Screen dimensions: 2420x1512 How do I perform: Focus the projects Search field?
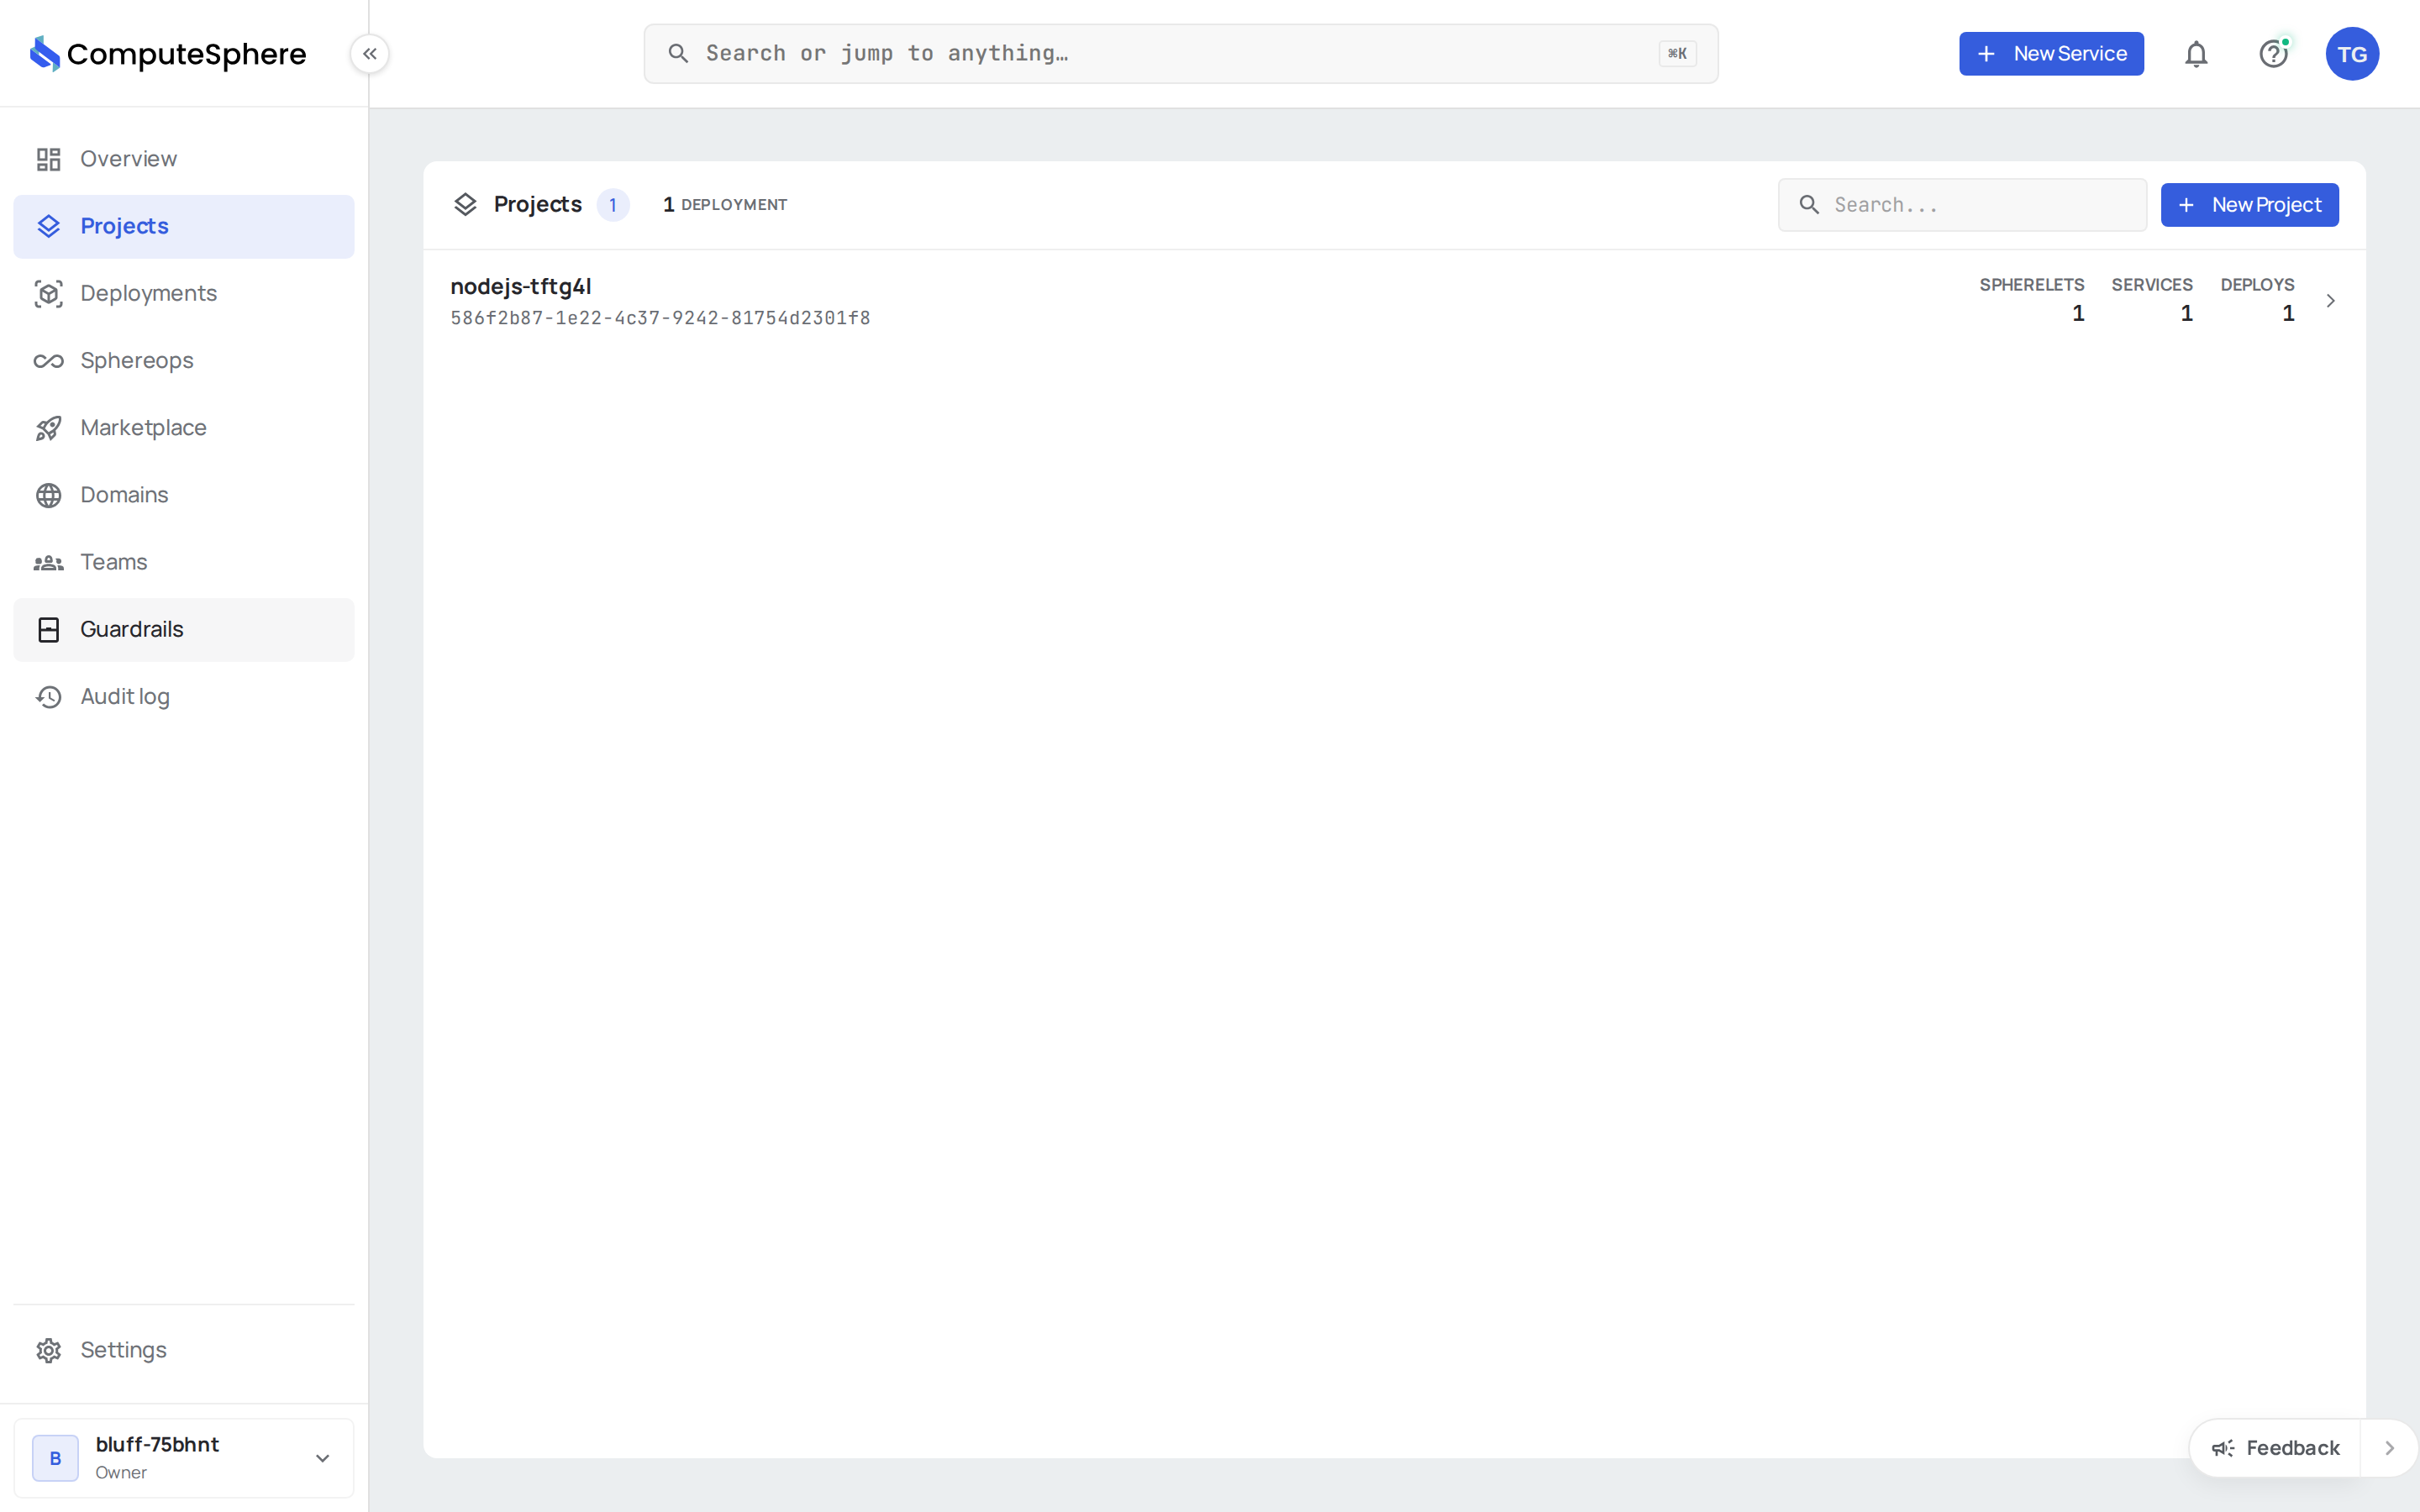point(1962,205)
